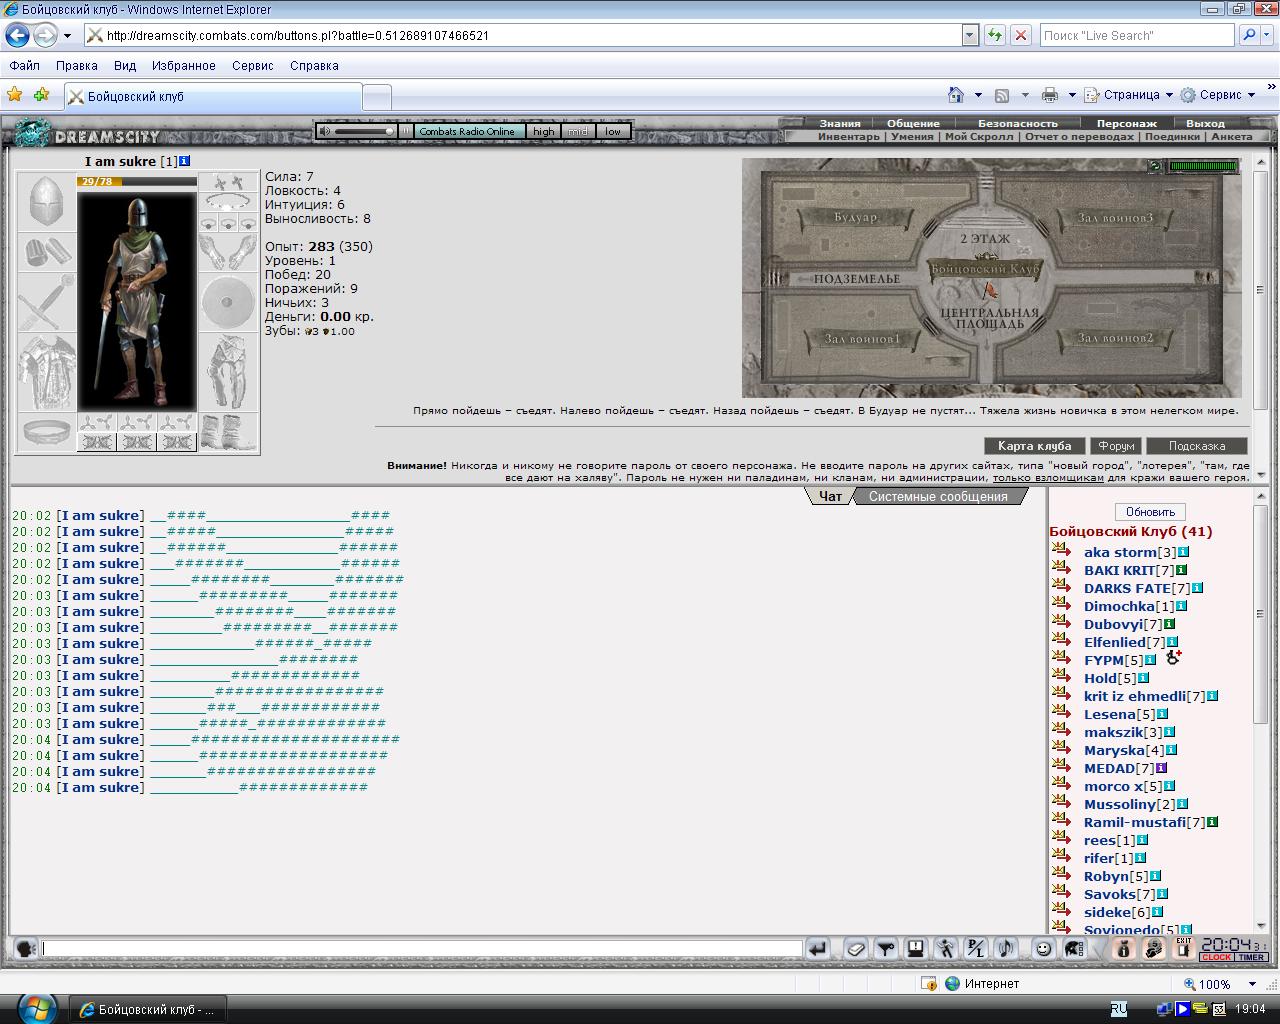Go to Будуар room on map
Screen dimensions: 1280x1024
tap(857, 217)
